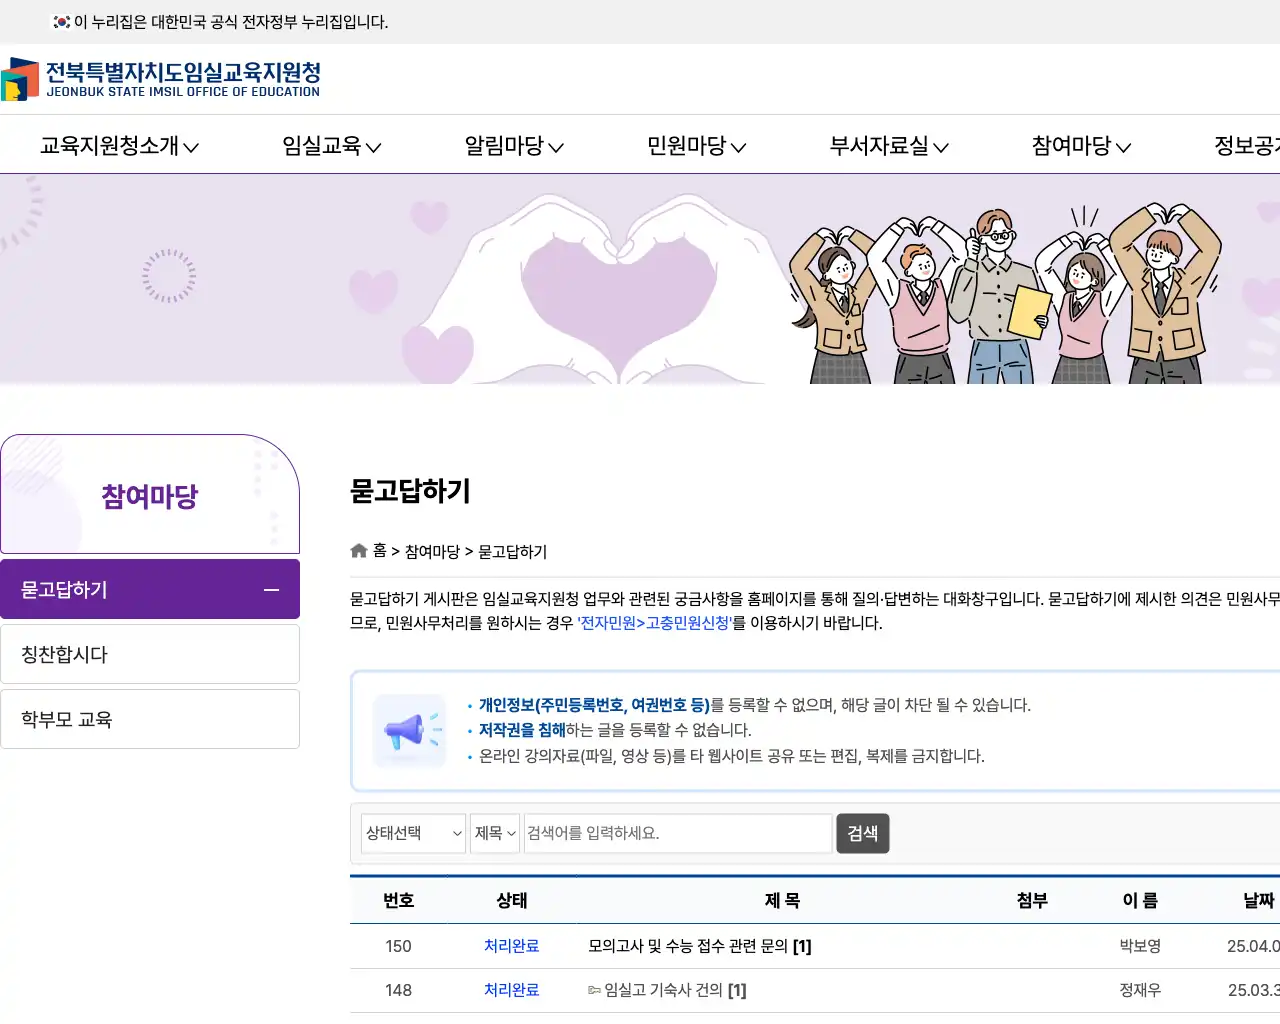This screenshot has width=1280, height=1024.
Task: Click the home icon in the breadcrumb
Action: pyautogui.click(x=358, y=550)
